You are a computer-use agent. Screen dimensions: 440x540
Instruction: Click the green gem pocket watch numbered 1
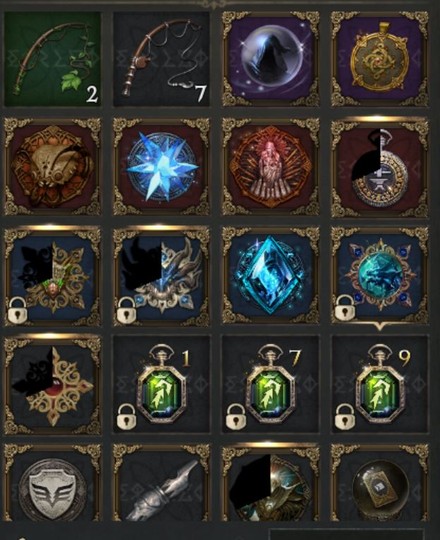click(161, 384)
